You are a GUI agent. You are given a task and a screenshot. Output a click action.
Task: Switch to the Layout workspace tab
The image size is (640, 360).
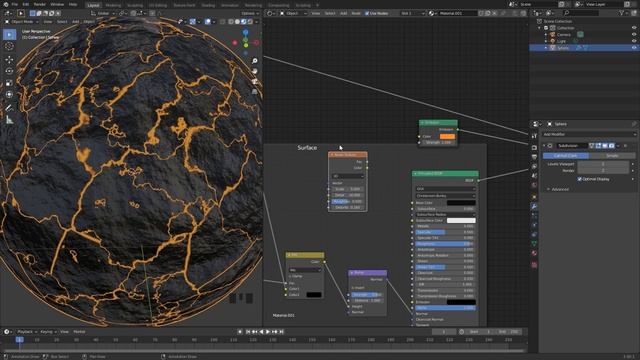point(93,5)
